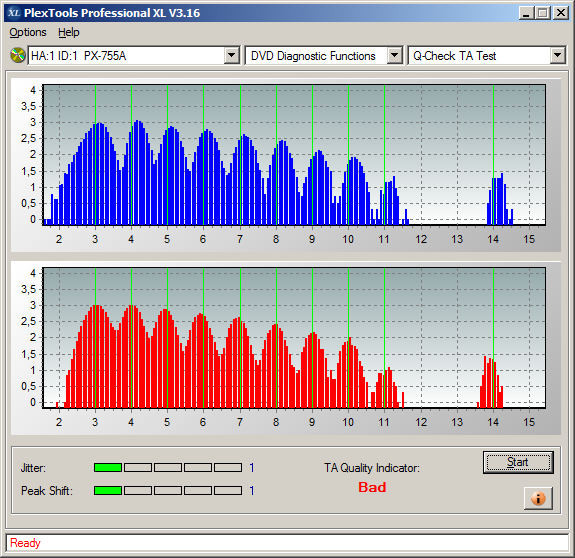Click the XL logo in title bar

(14, 13)
